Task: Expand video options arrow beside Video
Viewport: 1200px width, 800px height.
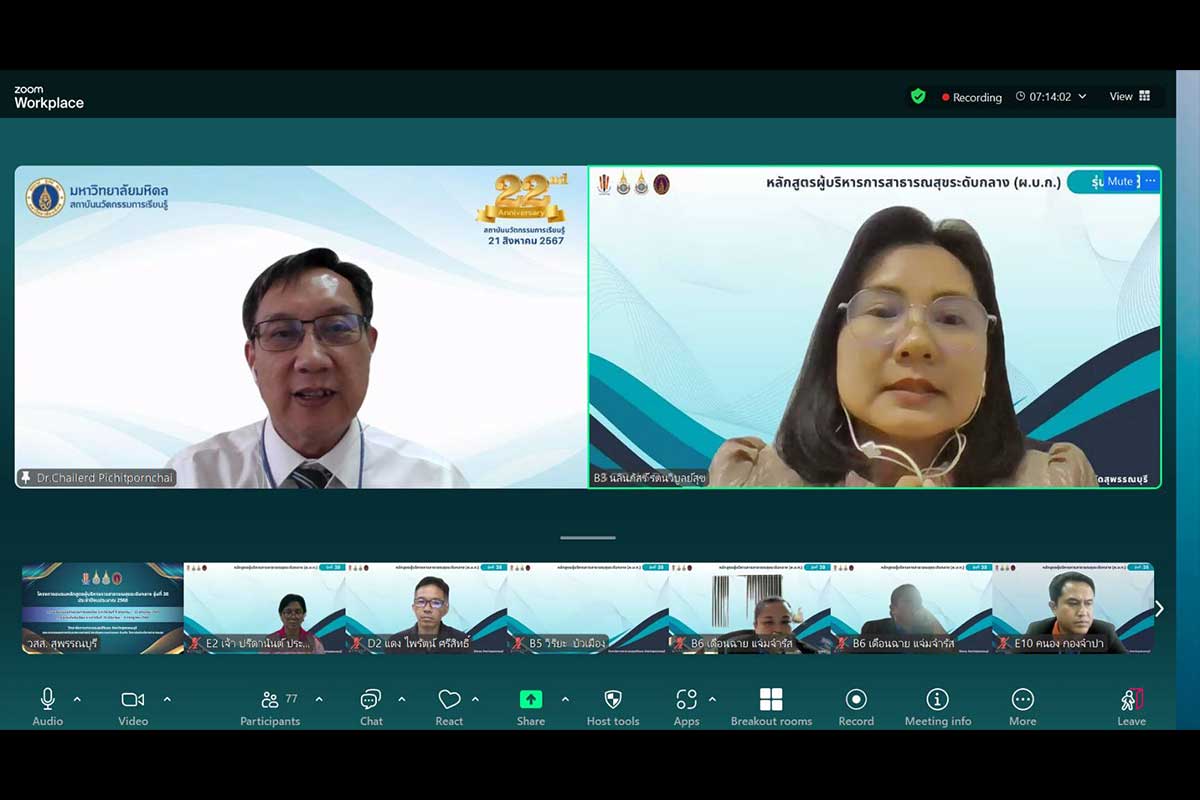Action: point(167,699)
